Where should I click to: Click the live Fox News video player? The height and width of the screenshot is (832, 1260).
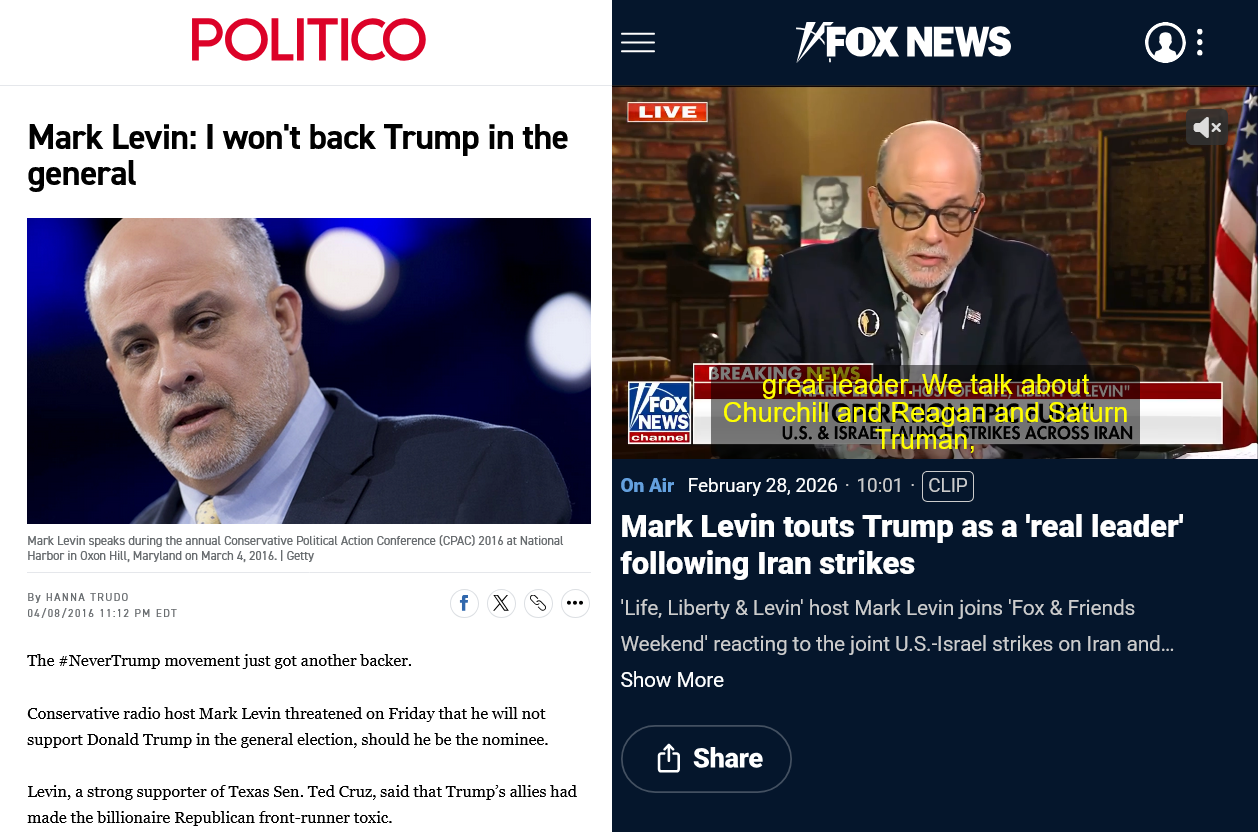click(935, 272)
